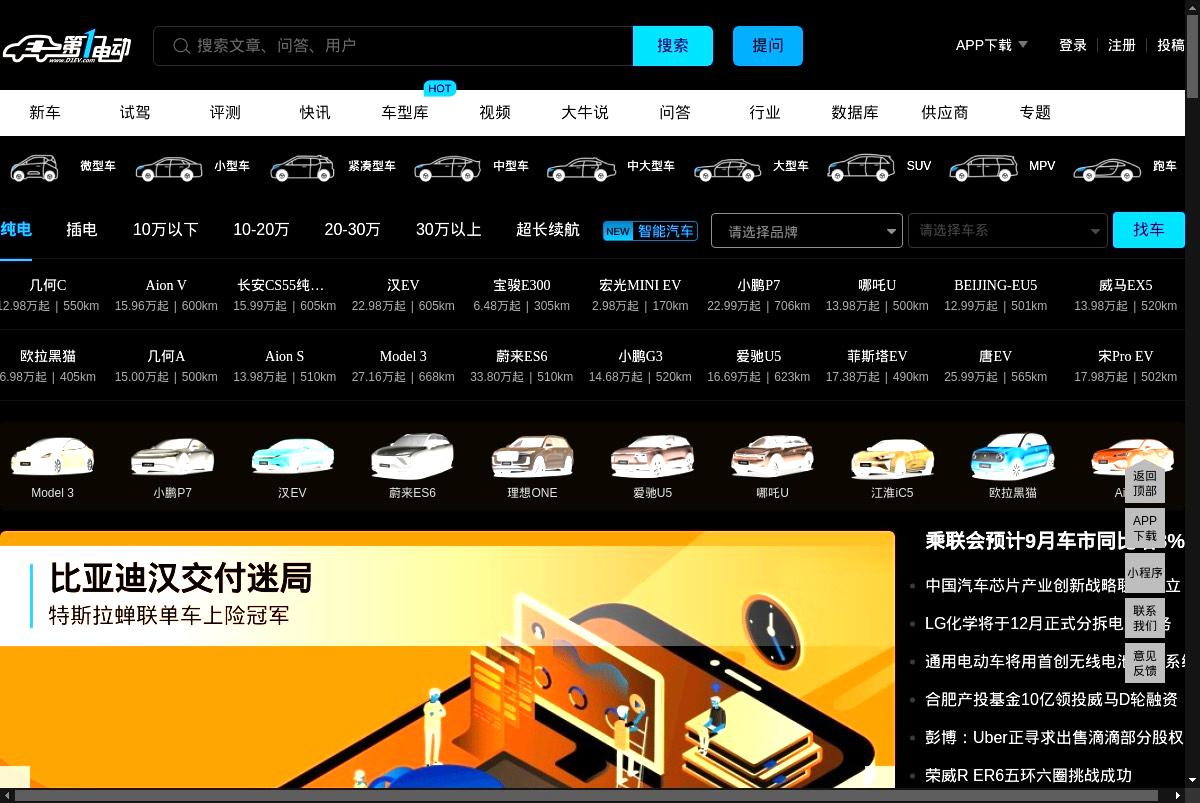Open the 比亚迪汉交付迷局 banner
This screenshot has width=1200, height=803.
pos(447,660)
